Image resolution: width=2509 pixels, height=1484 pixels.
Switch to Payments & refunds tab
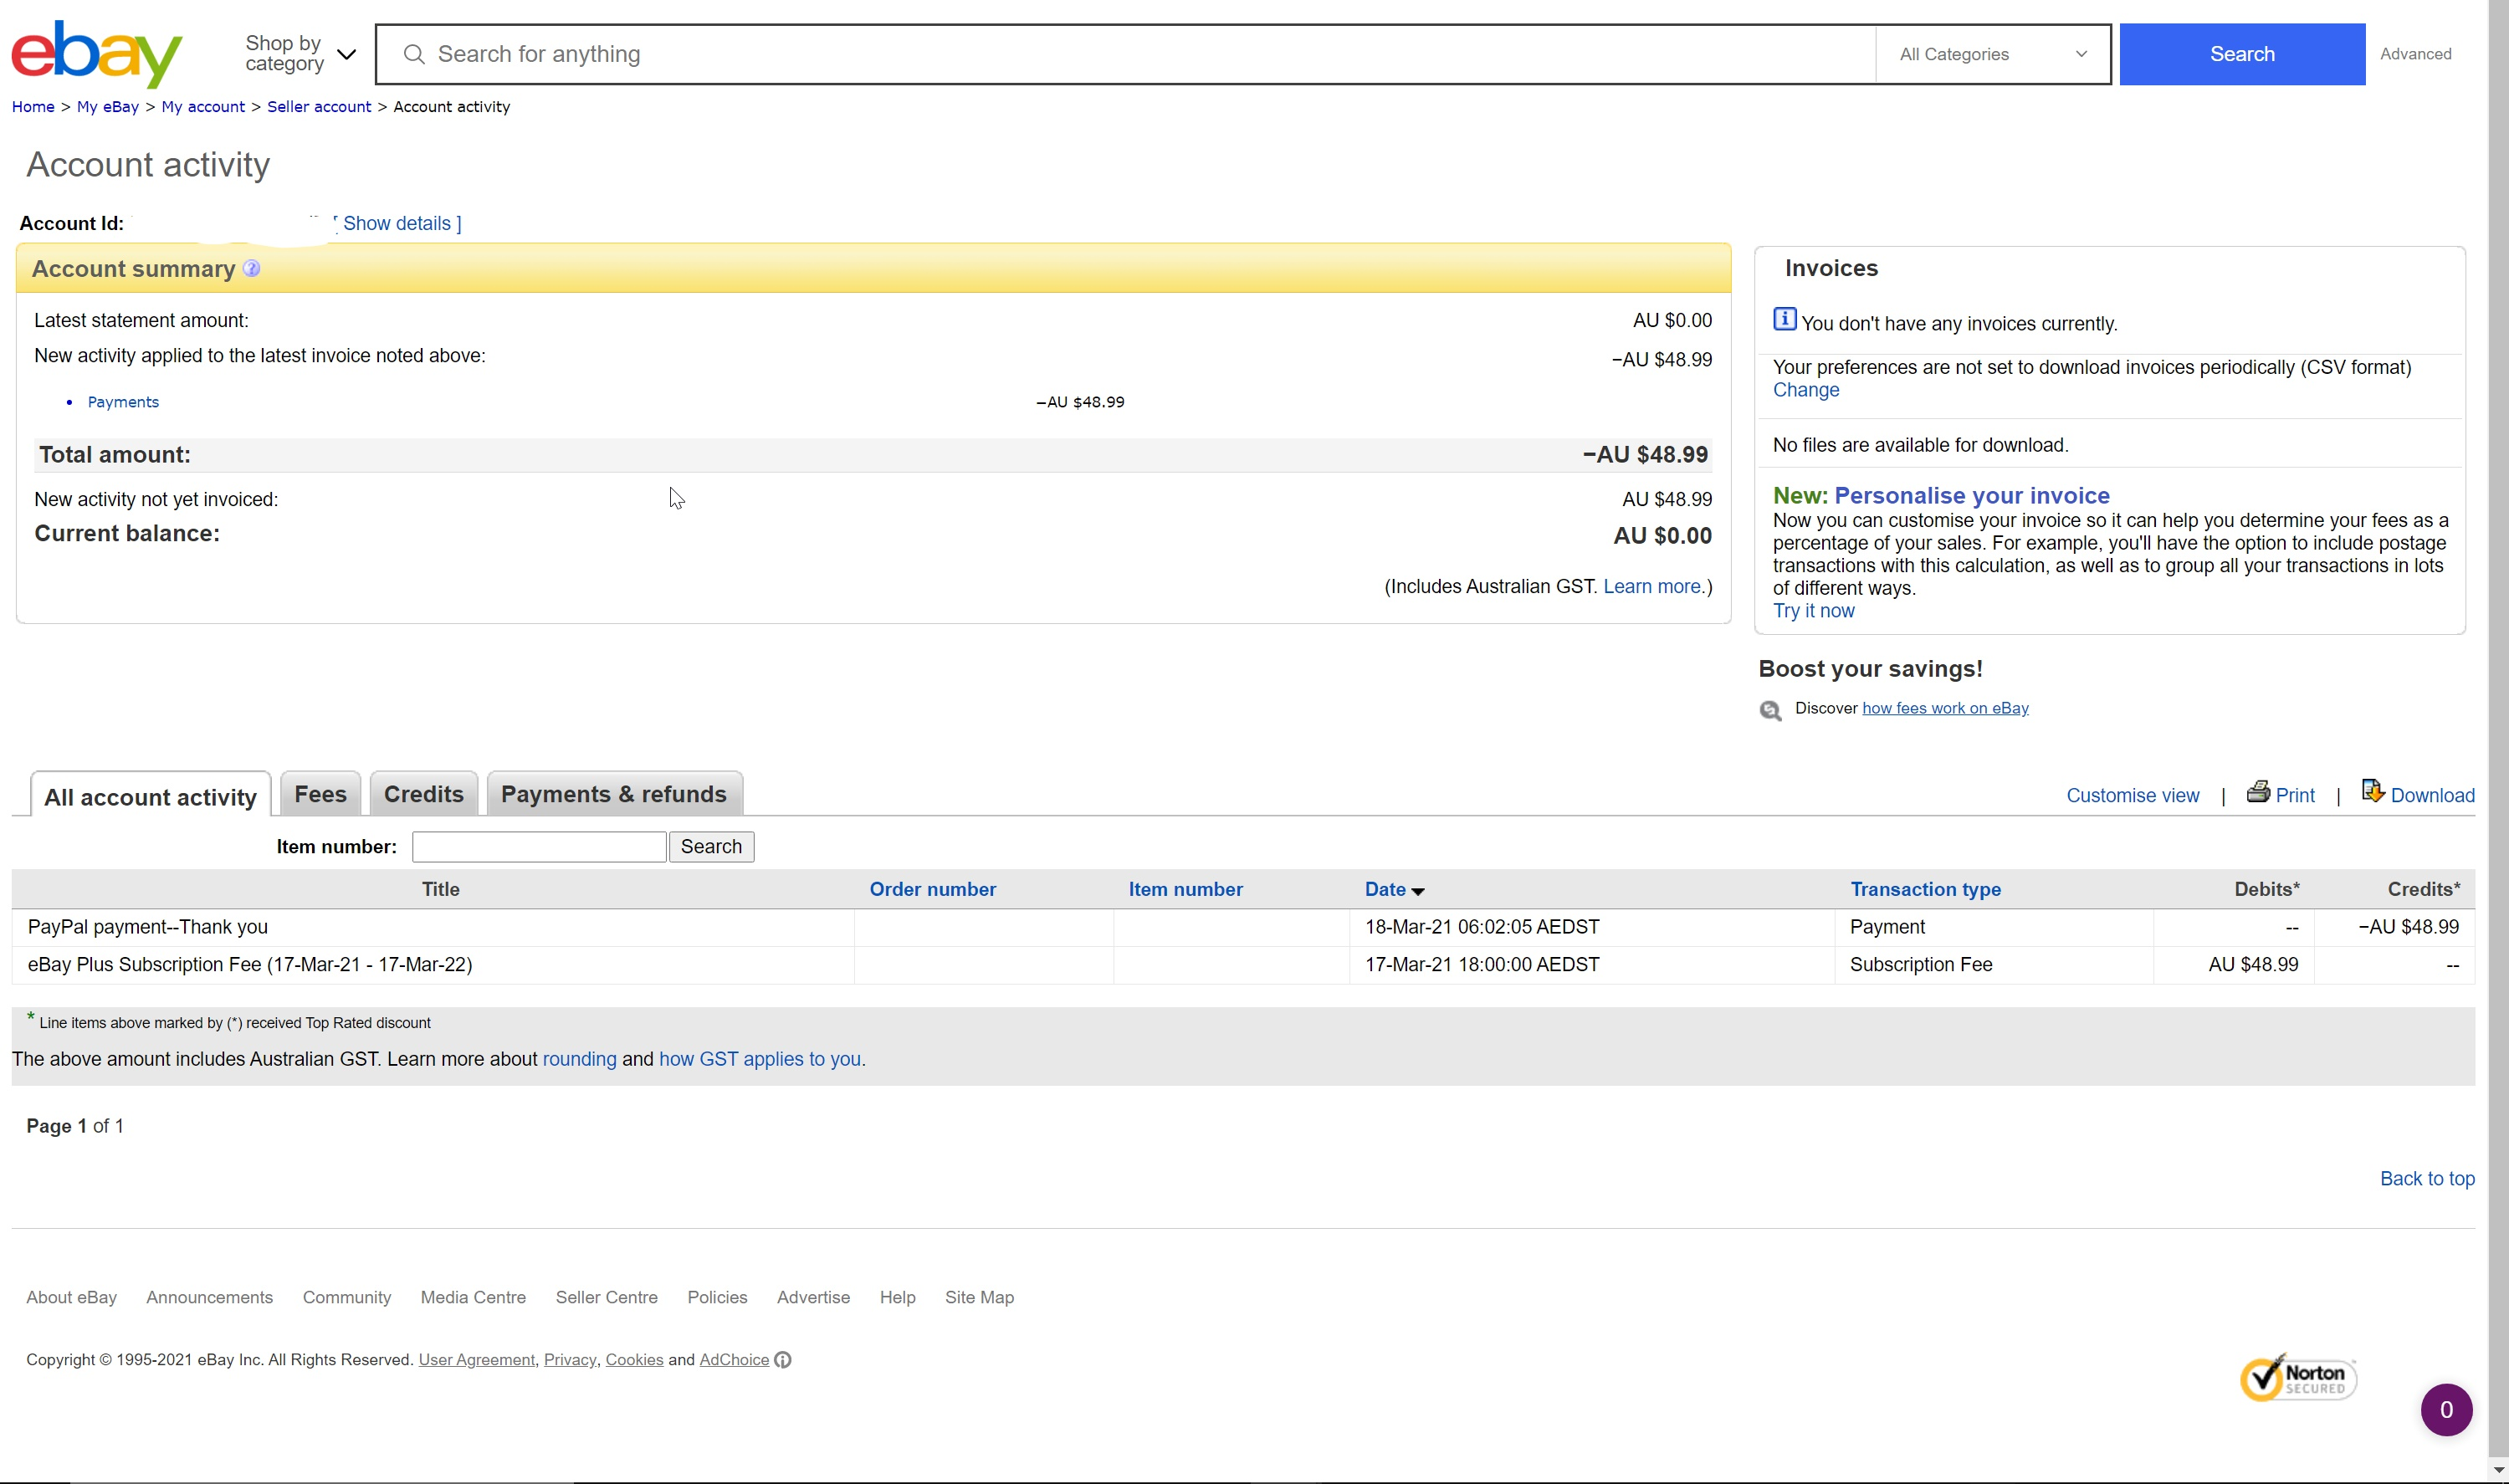pos(614,794)
